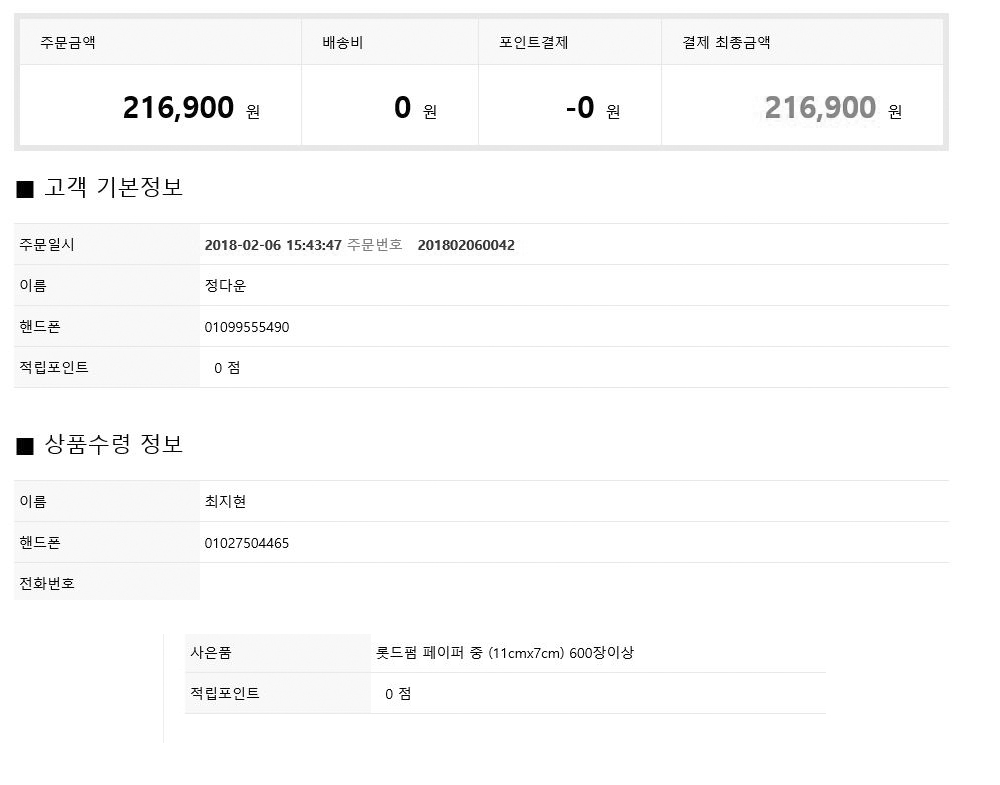
Task: Click the 주문금액 amount 216,900
Action: point(178,107)
